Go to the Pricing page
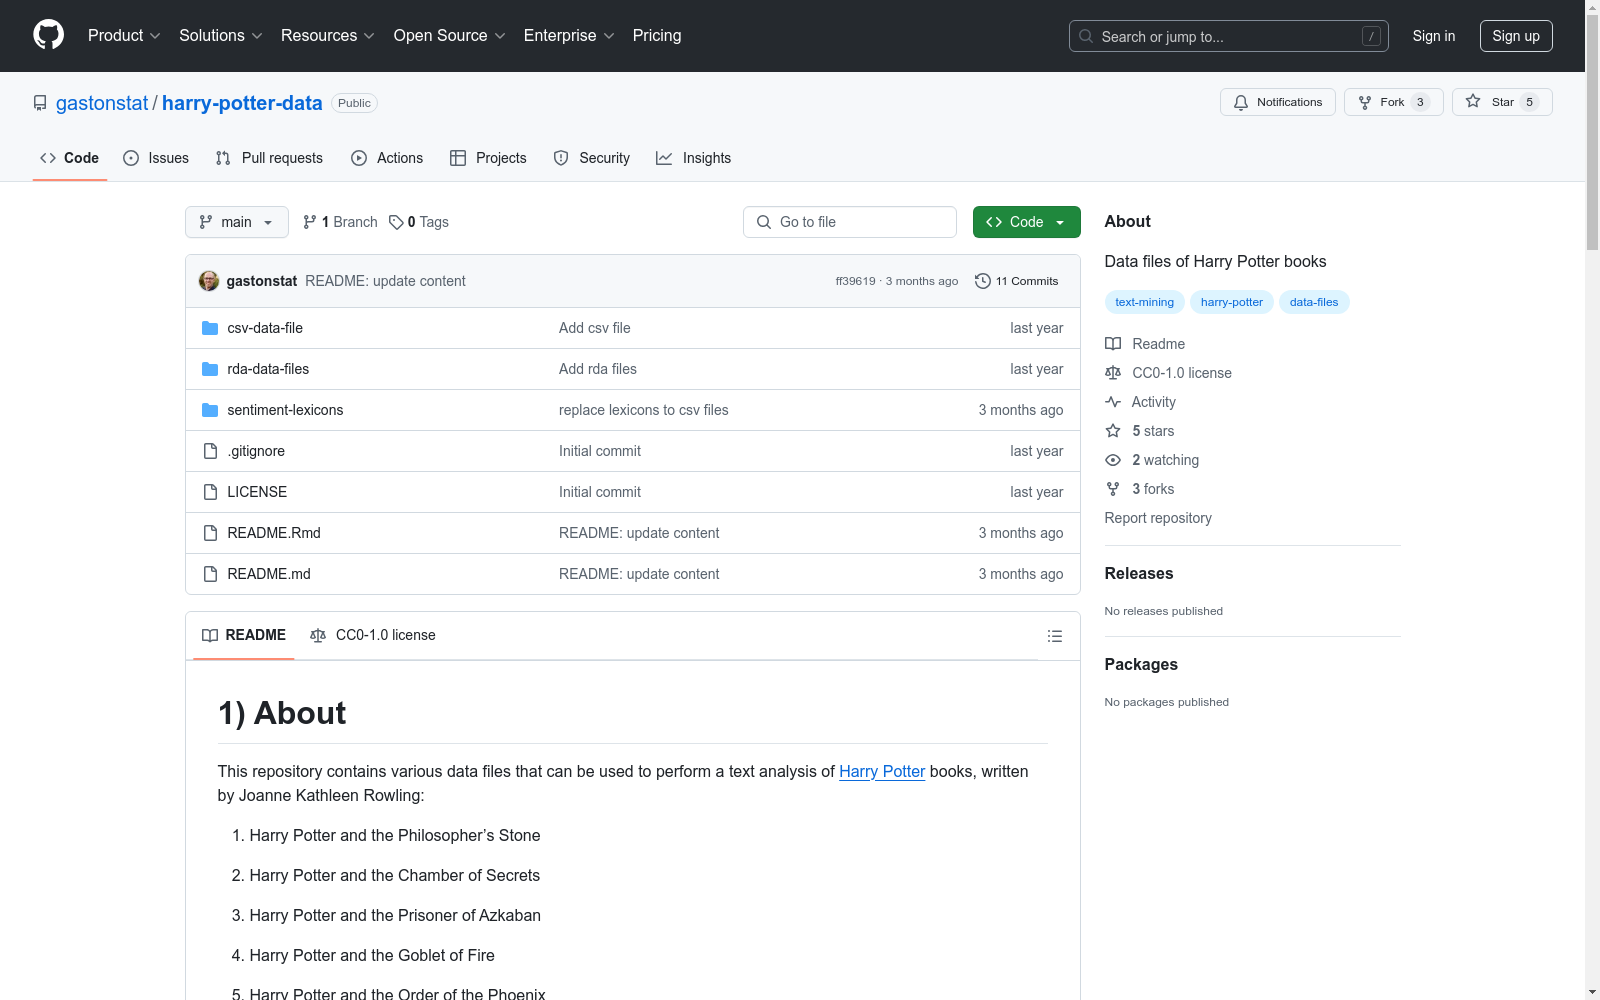Viewport: 1600px width, 1000px height. pyautogui.click(x=657, y=36)
